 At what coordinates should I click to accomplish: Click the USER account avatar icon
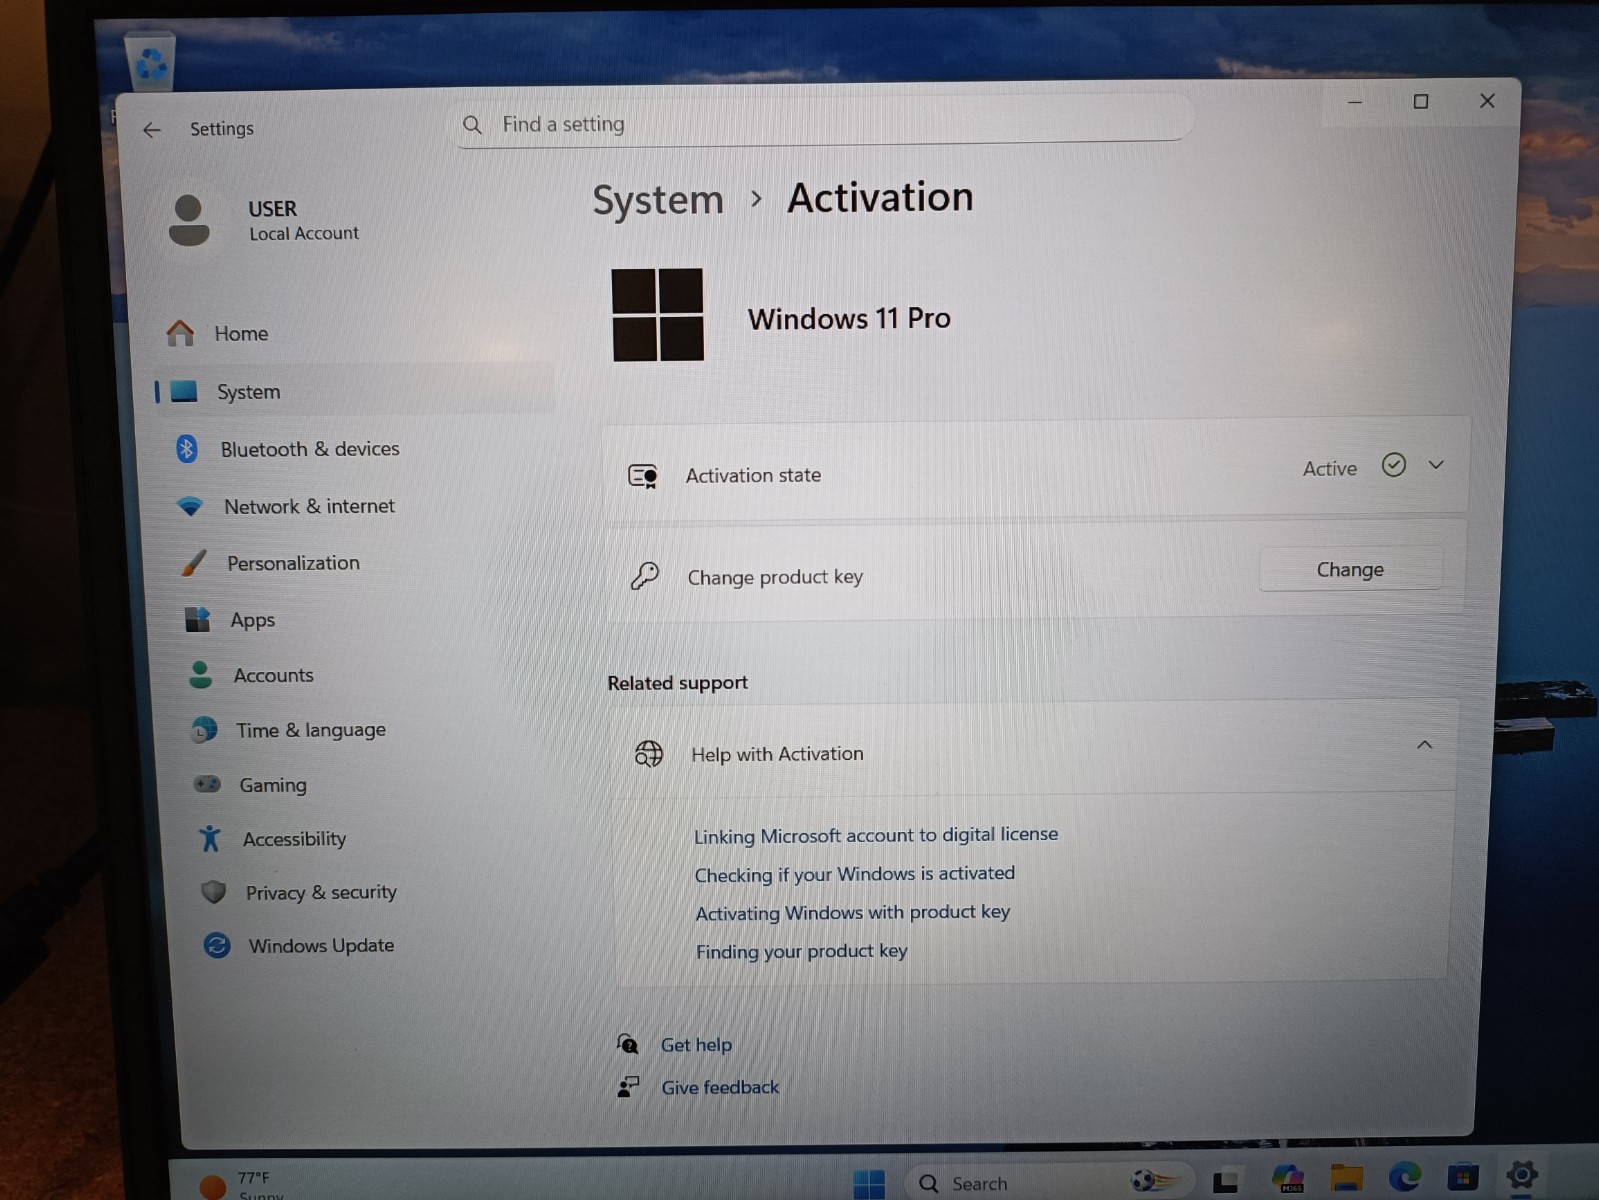[x=189, y=220]
